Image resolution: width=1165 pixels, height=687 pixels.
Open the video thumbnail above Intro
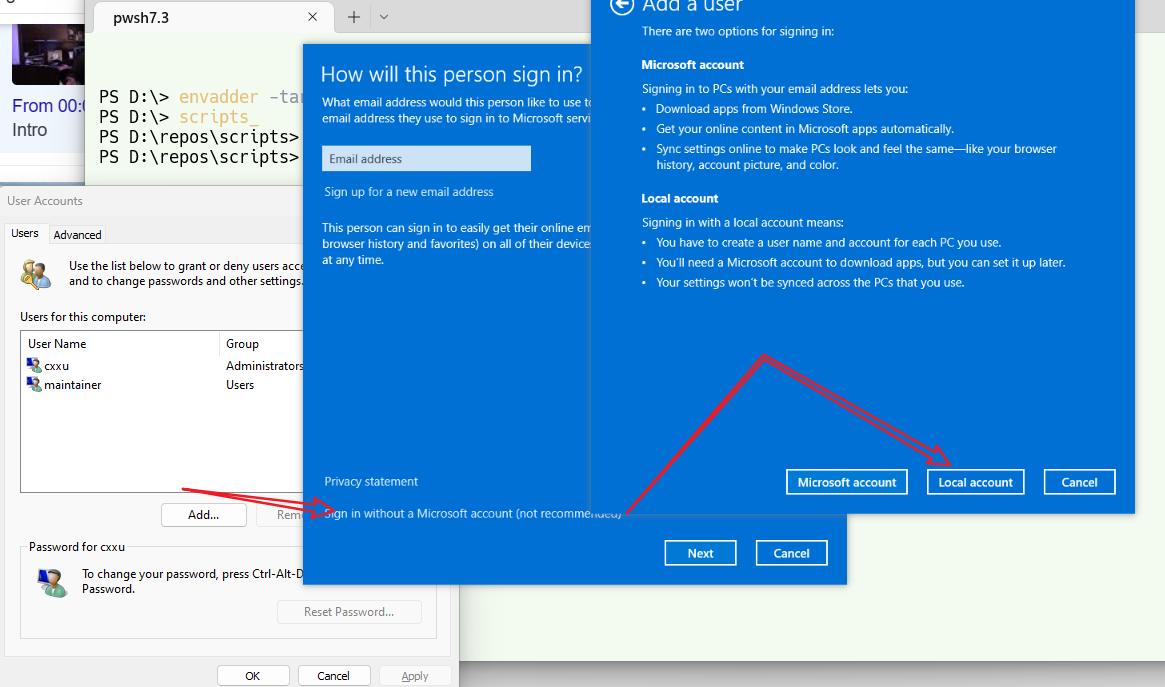(x=48, y=54)
